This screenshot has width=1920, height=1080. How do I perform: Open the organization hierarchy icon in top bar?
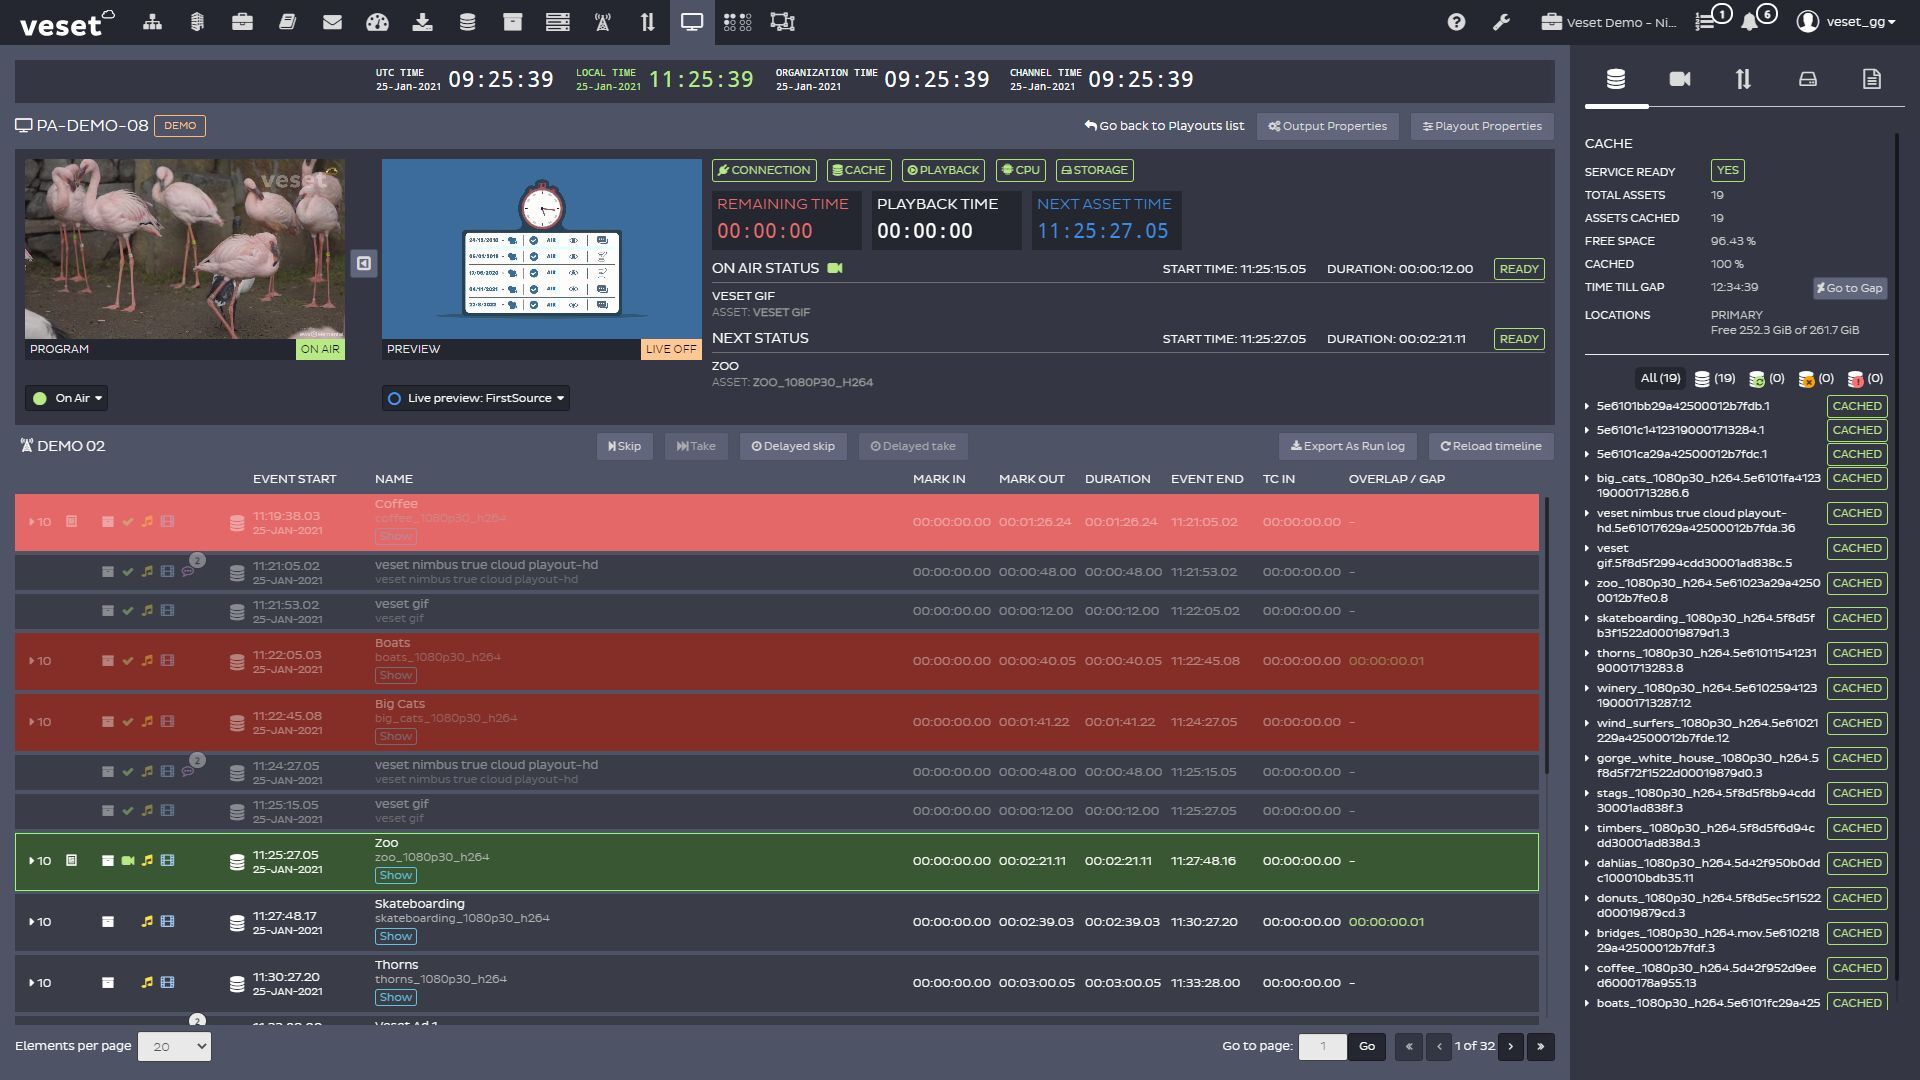click(152, 22)
